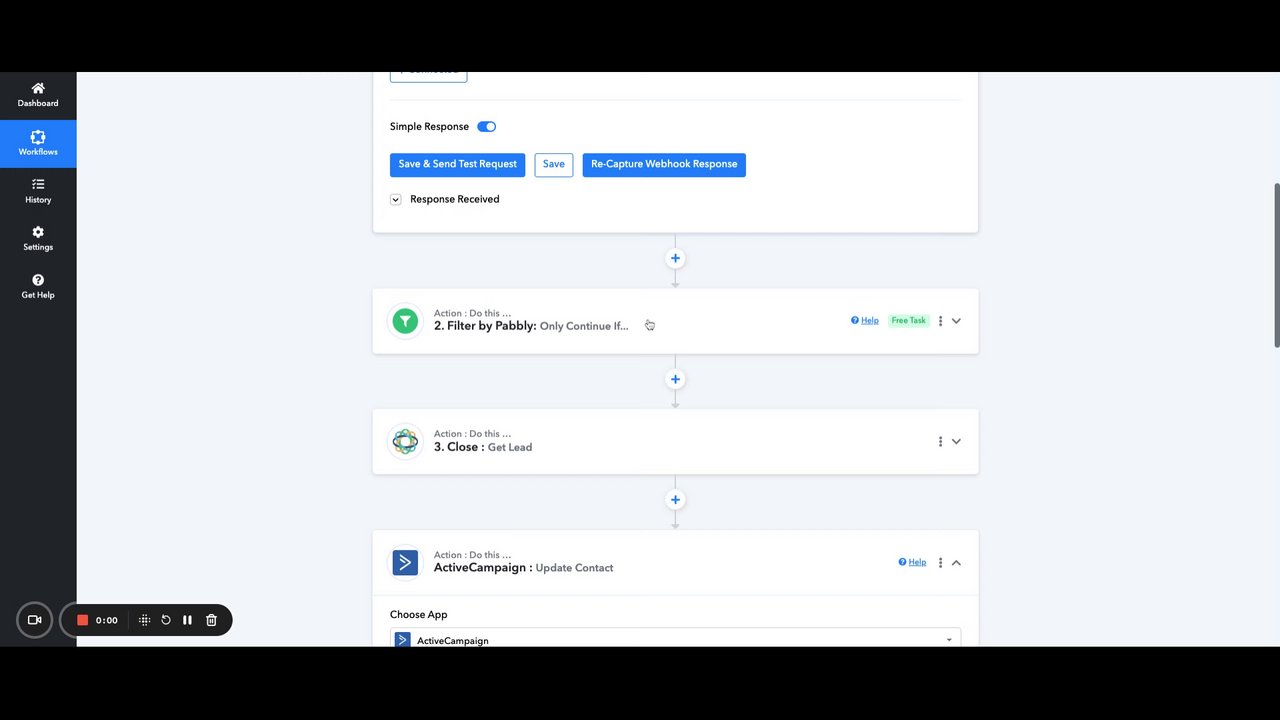Click the Close app logo icon
Viewport: 1280px width, 720px height.
(x=405, y=441)
